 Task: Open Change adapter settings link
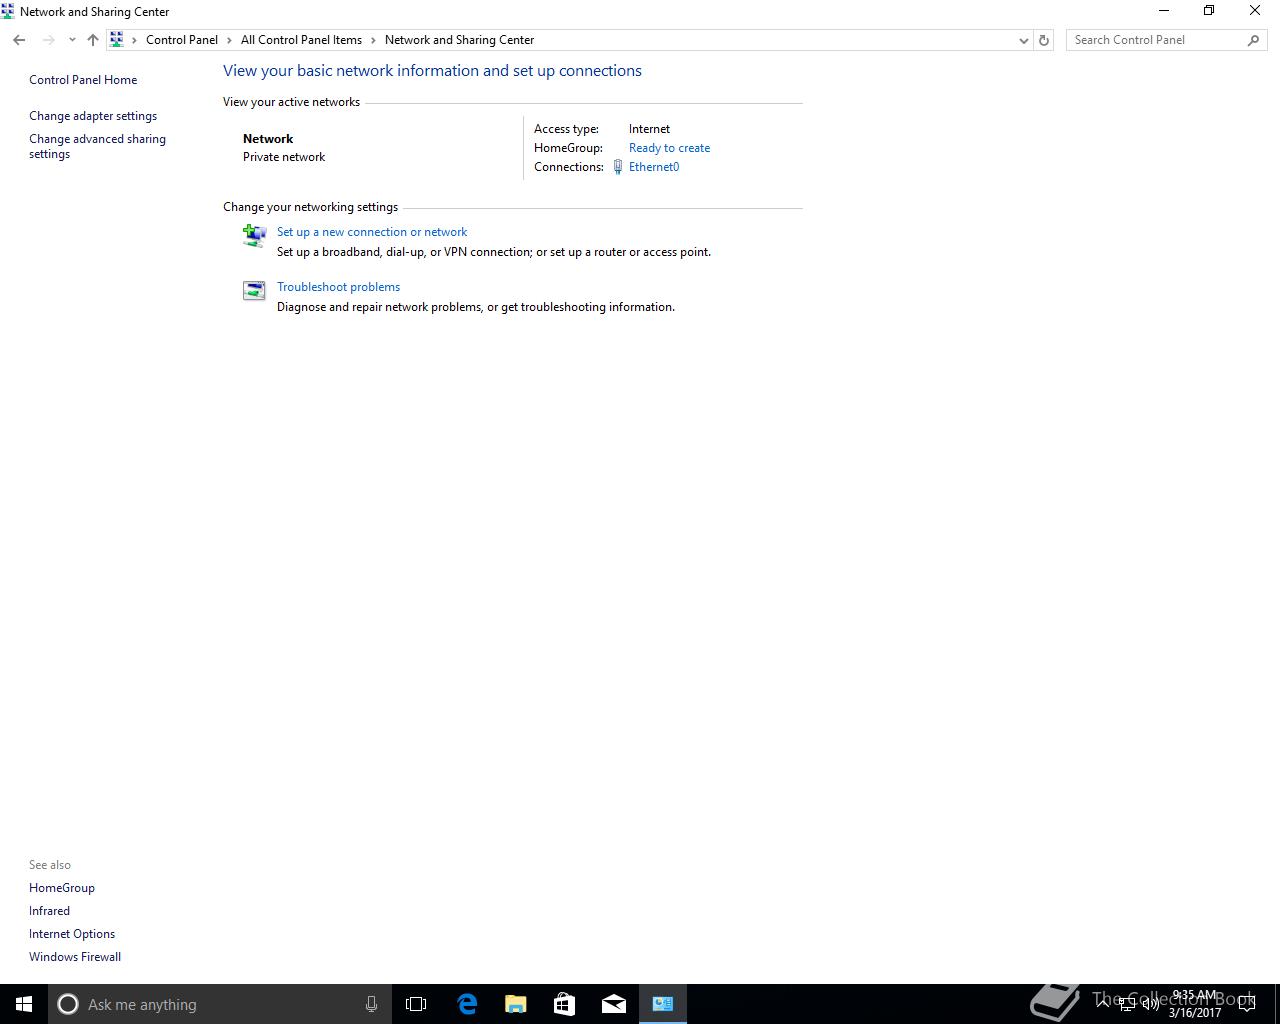[x=93, y=116]
